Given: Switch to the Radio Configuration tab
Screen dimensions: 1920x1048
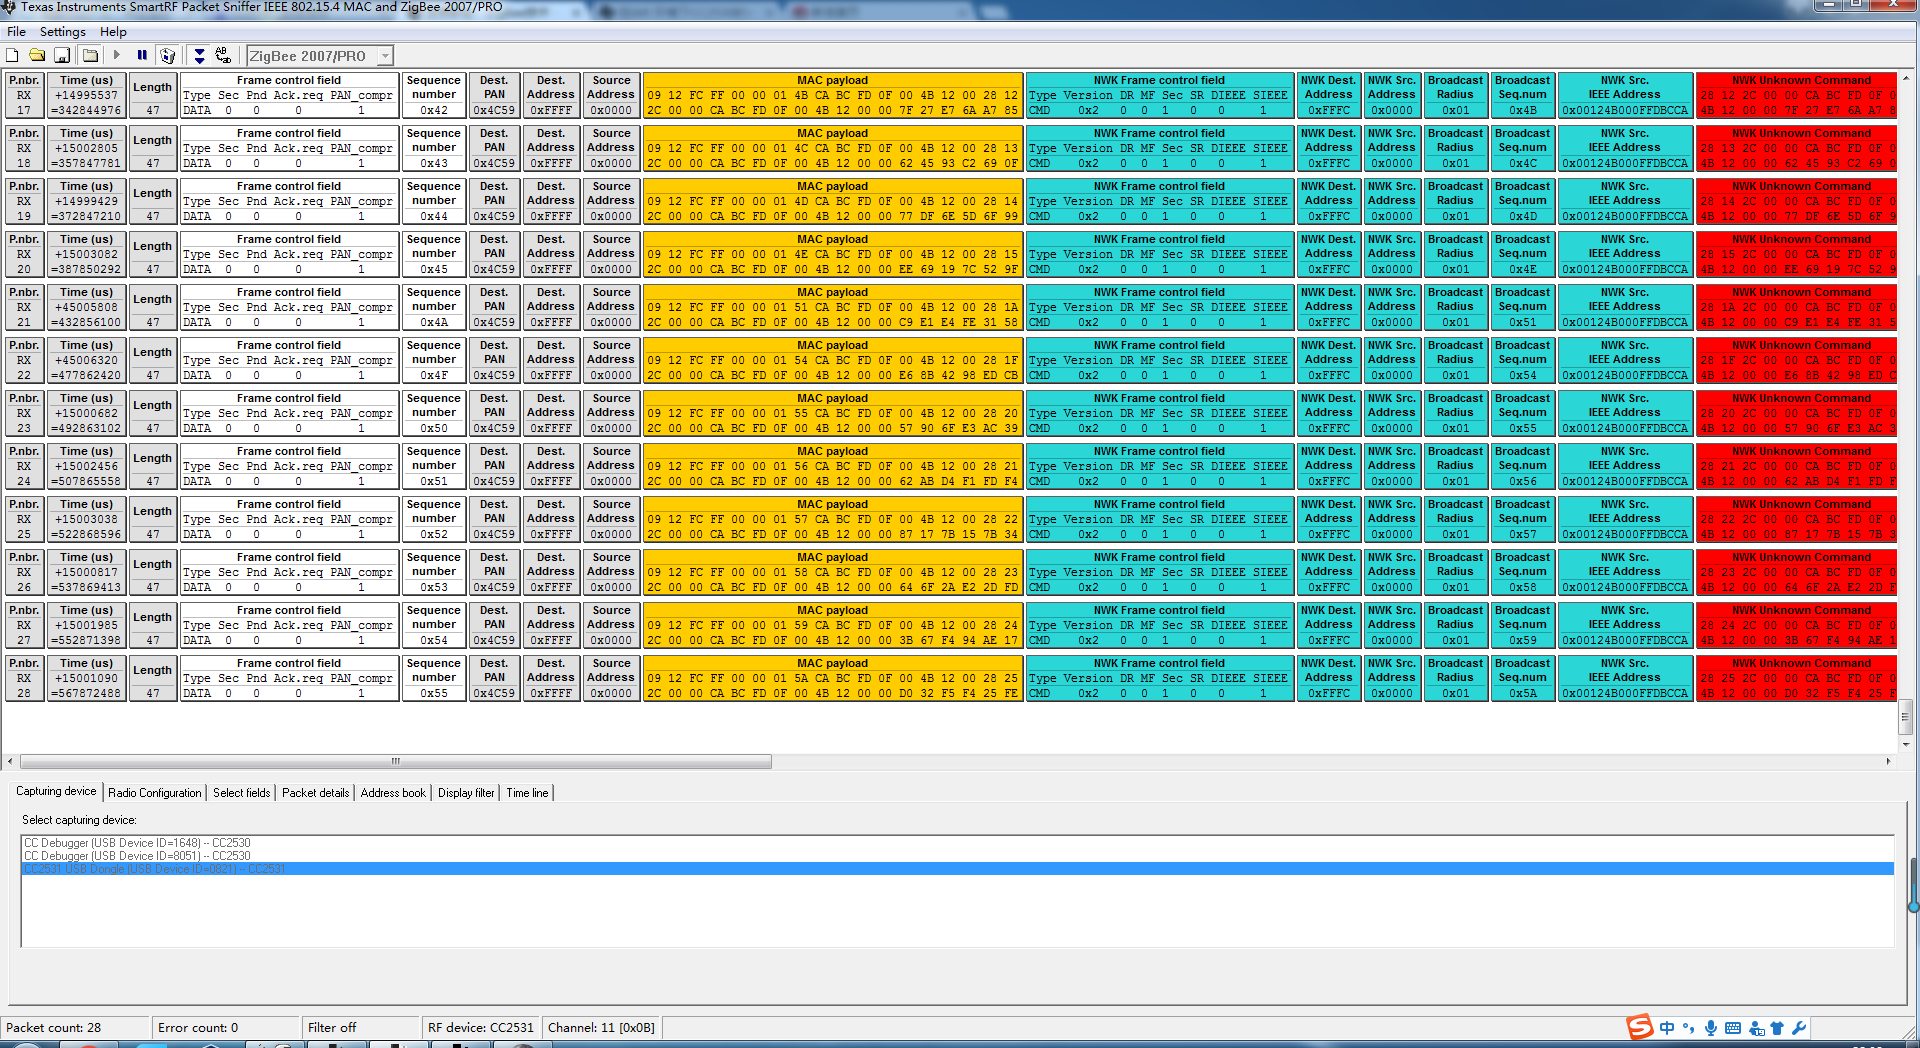Looking at the screenshot, I should point(155,793).
